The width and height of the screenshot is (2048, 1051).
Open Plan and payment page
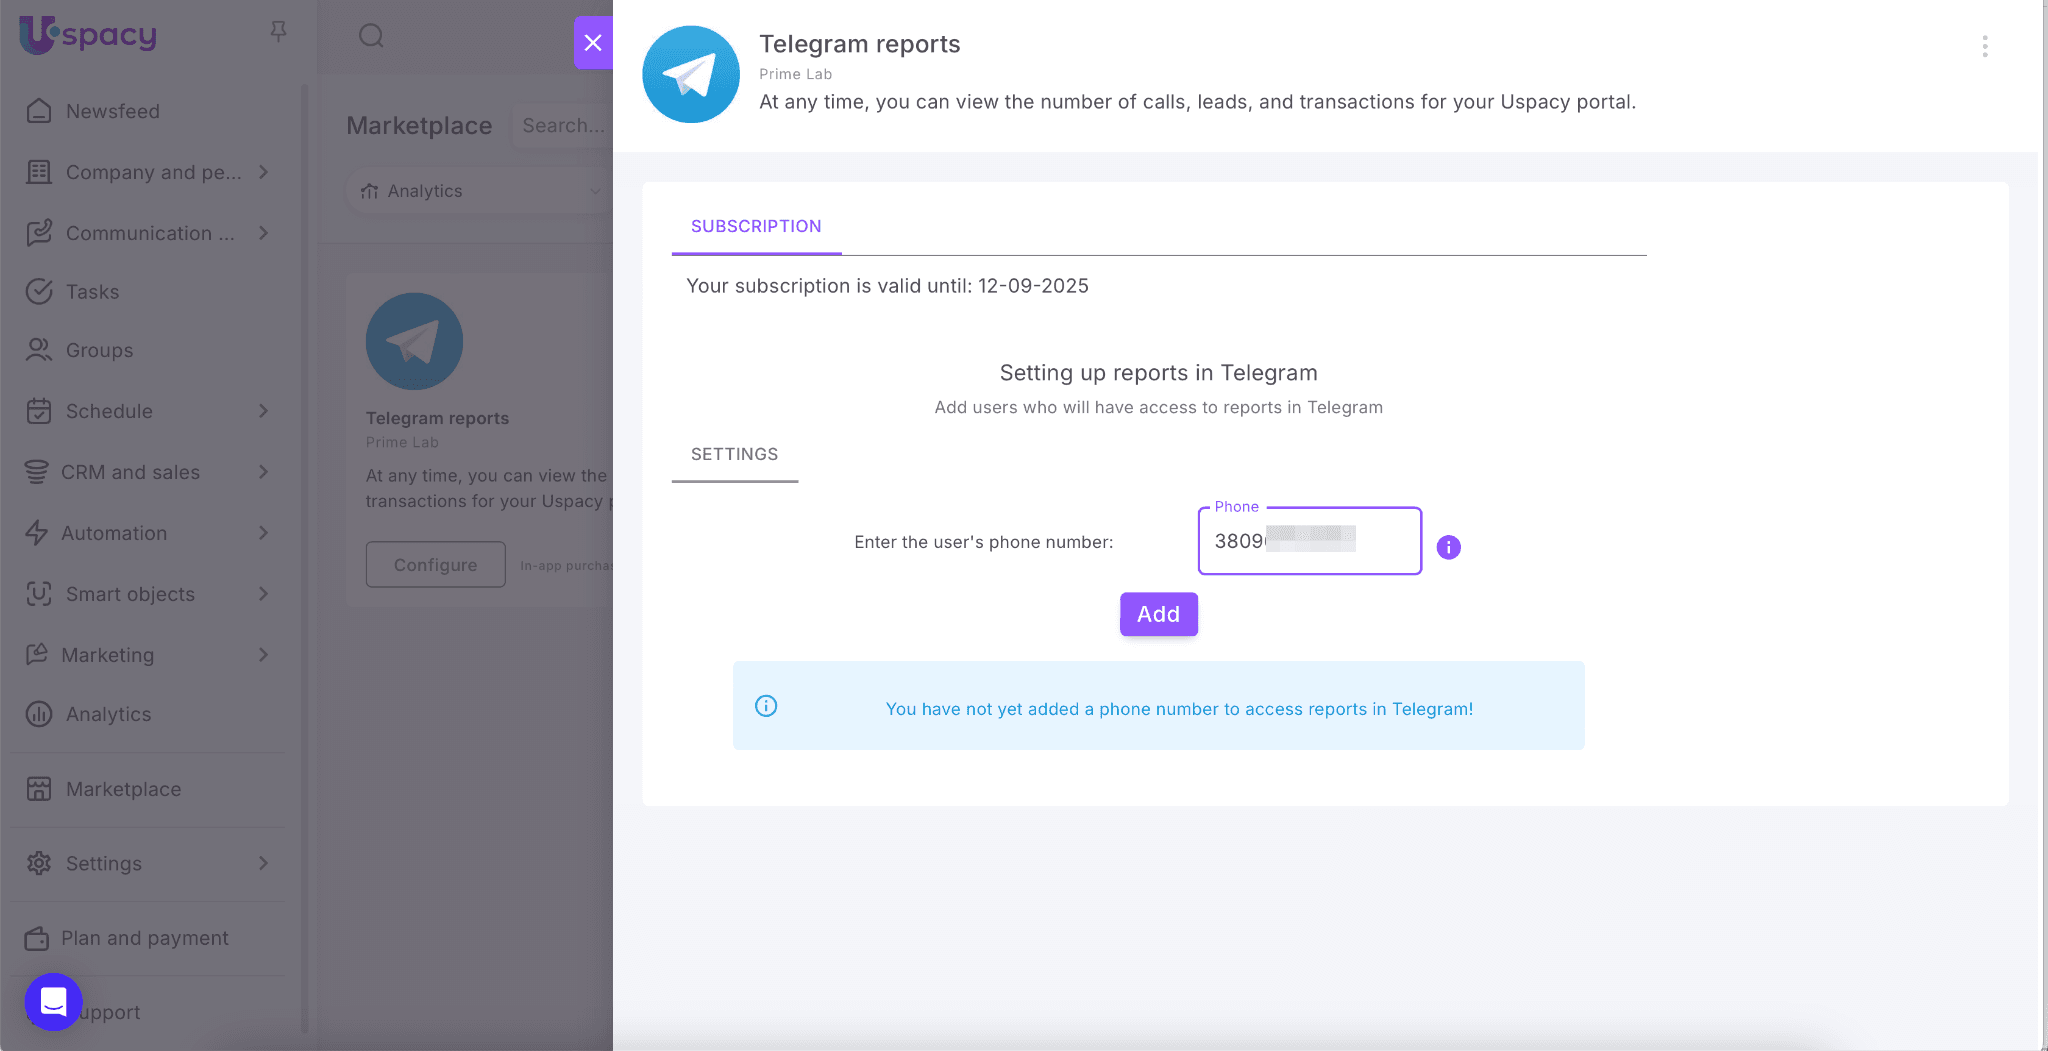pyautogui.click(x=144, y=938)
